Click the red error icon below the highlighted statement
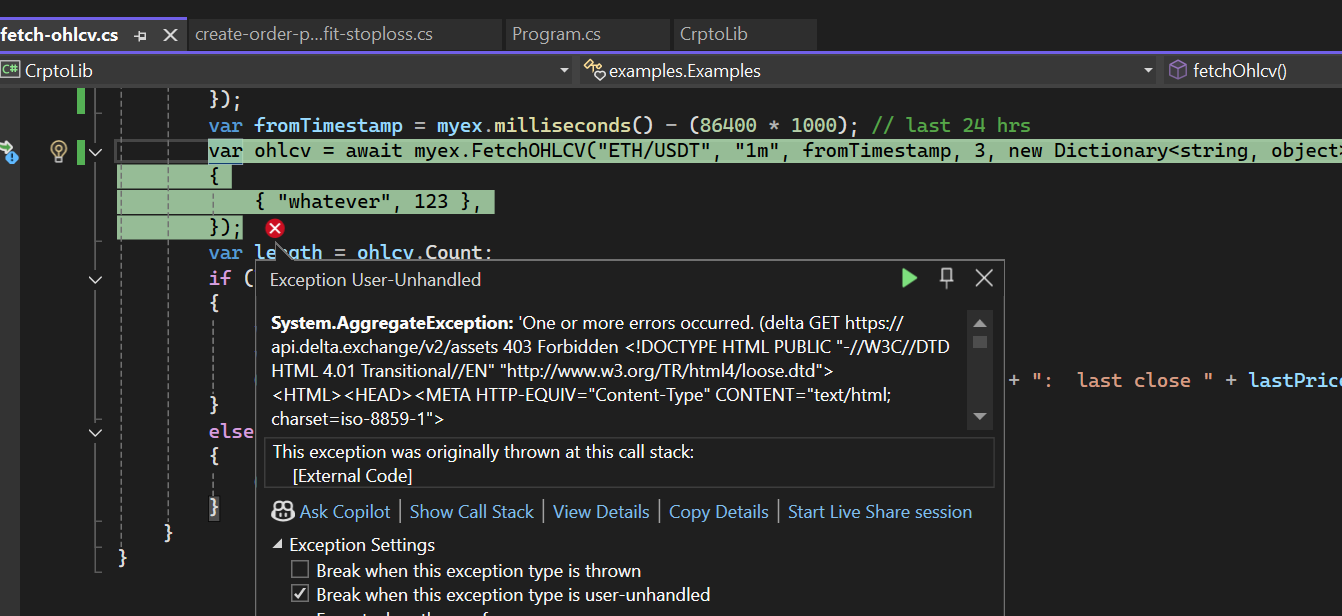 pyautogui.click(x=275, y=229)
